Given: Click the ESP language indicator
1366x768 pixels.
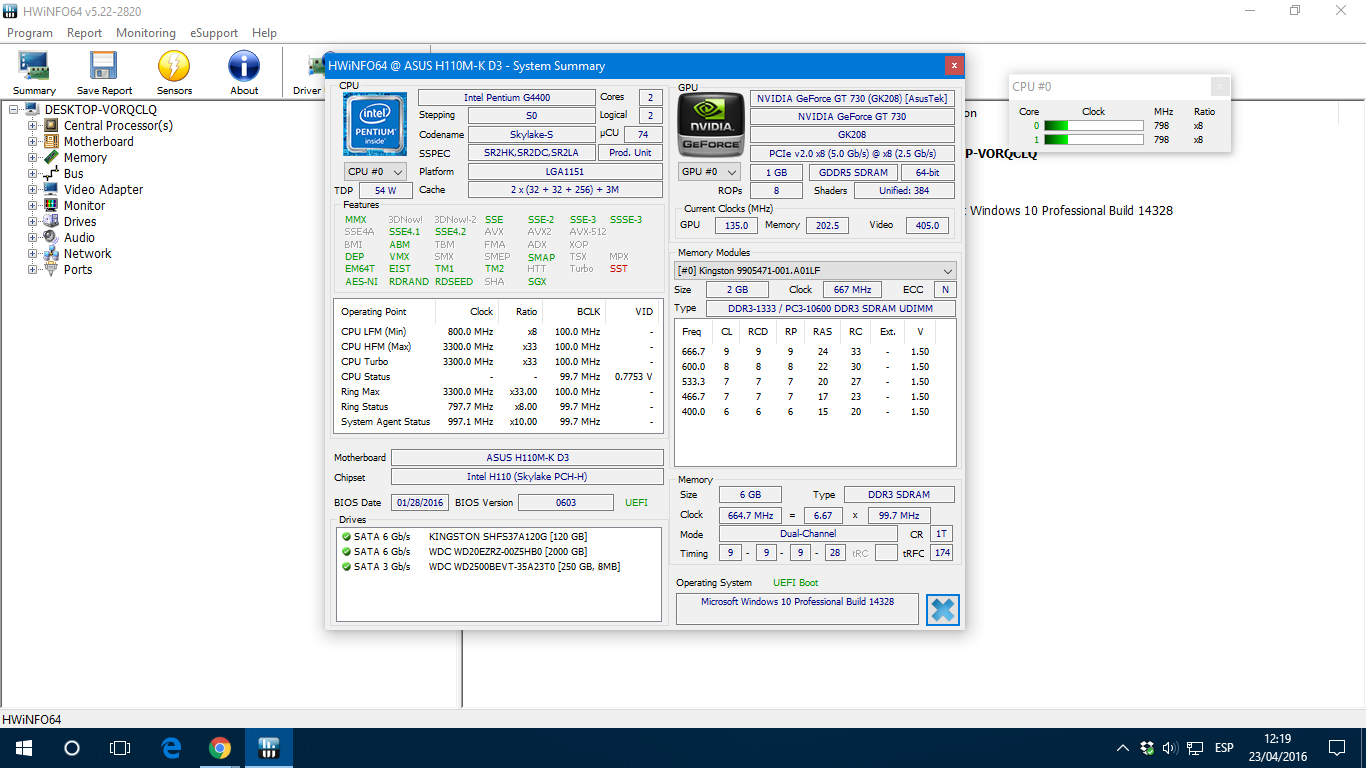Looking at the screenshot, I should [1223, 748].
